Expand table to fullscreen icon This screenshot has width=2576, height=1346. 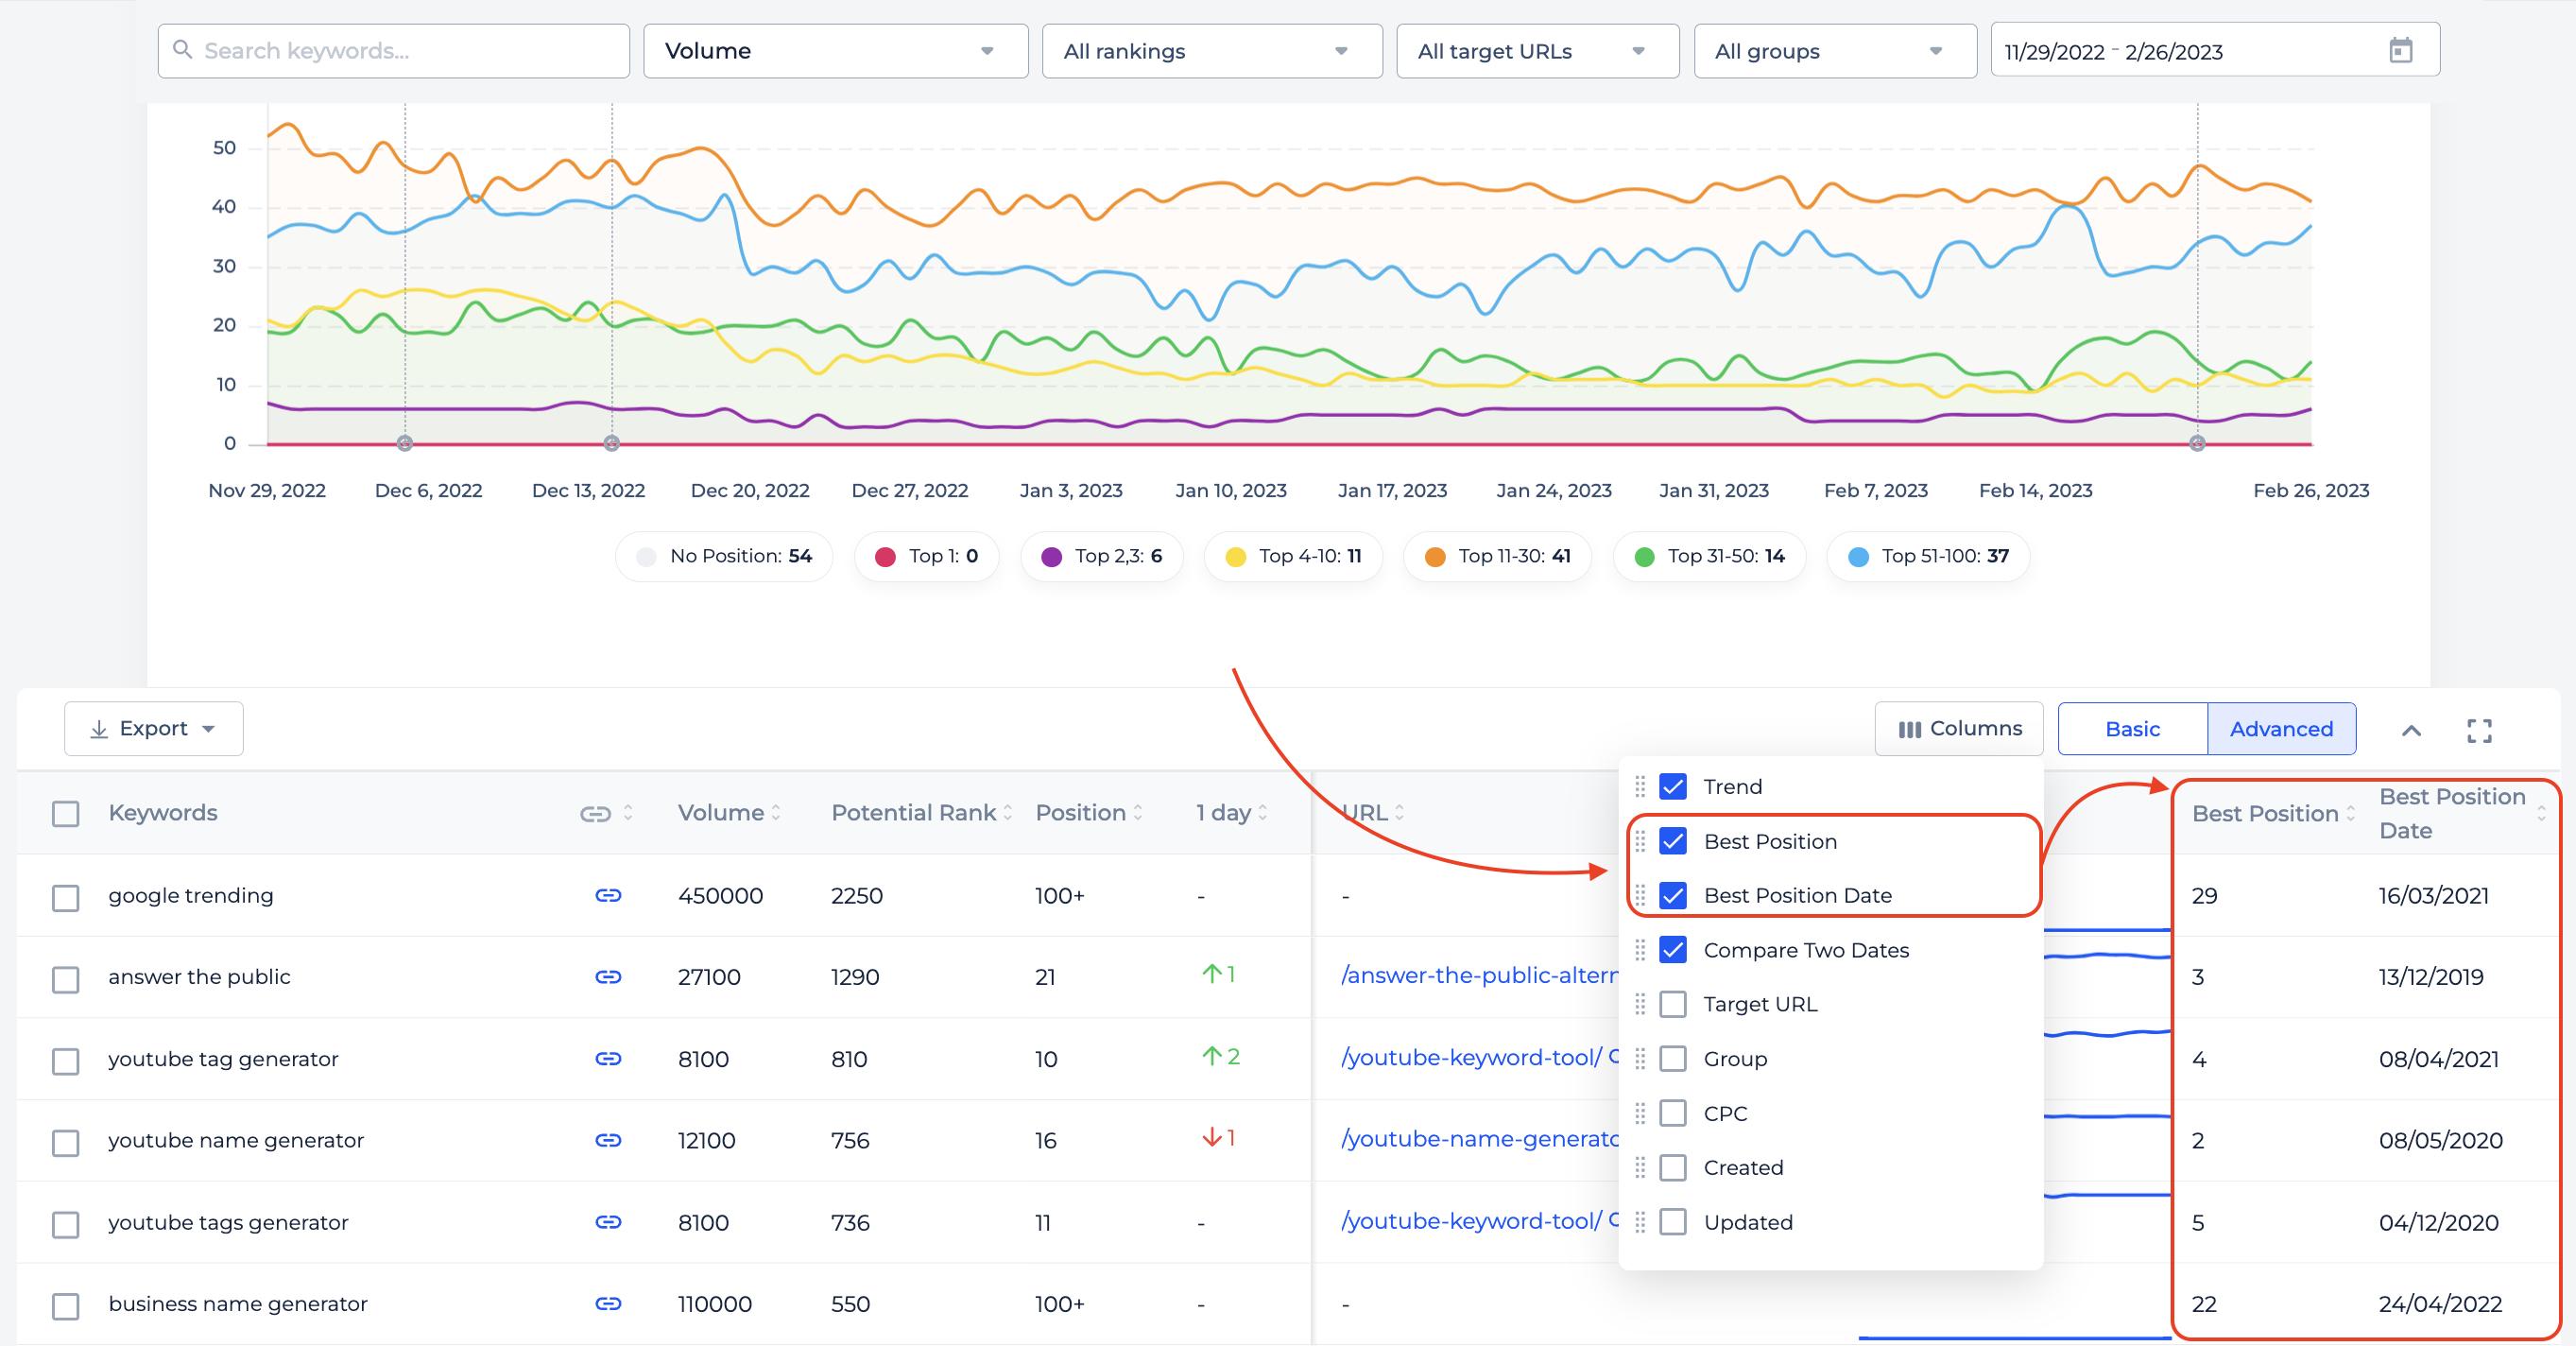pyautogui.click(x=2479, y=730)
